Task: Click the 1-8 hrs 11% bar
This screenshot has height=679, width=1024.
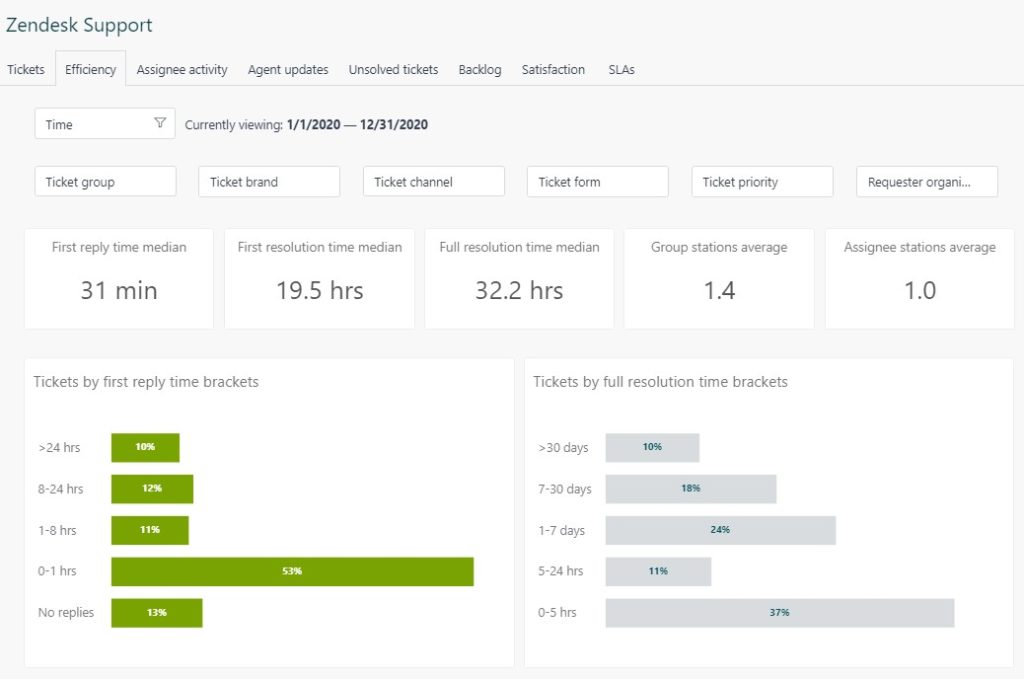Action: (x=150, y=530)
